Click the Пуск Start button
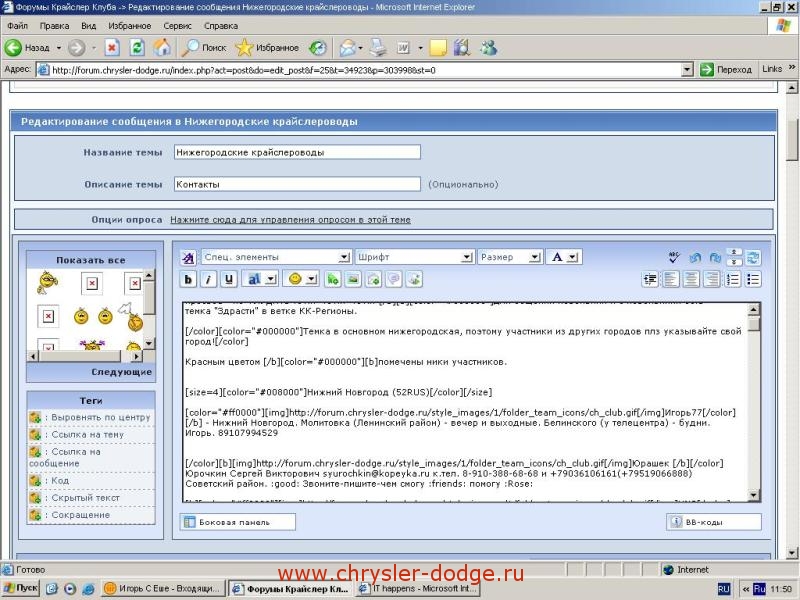The height and width of the screenshot is (600, 800). [x=21, y=588]
